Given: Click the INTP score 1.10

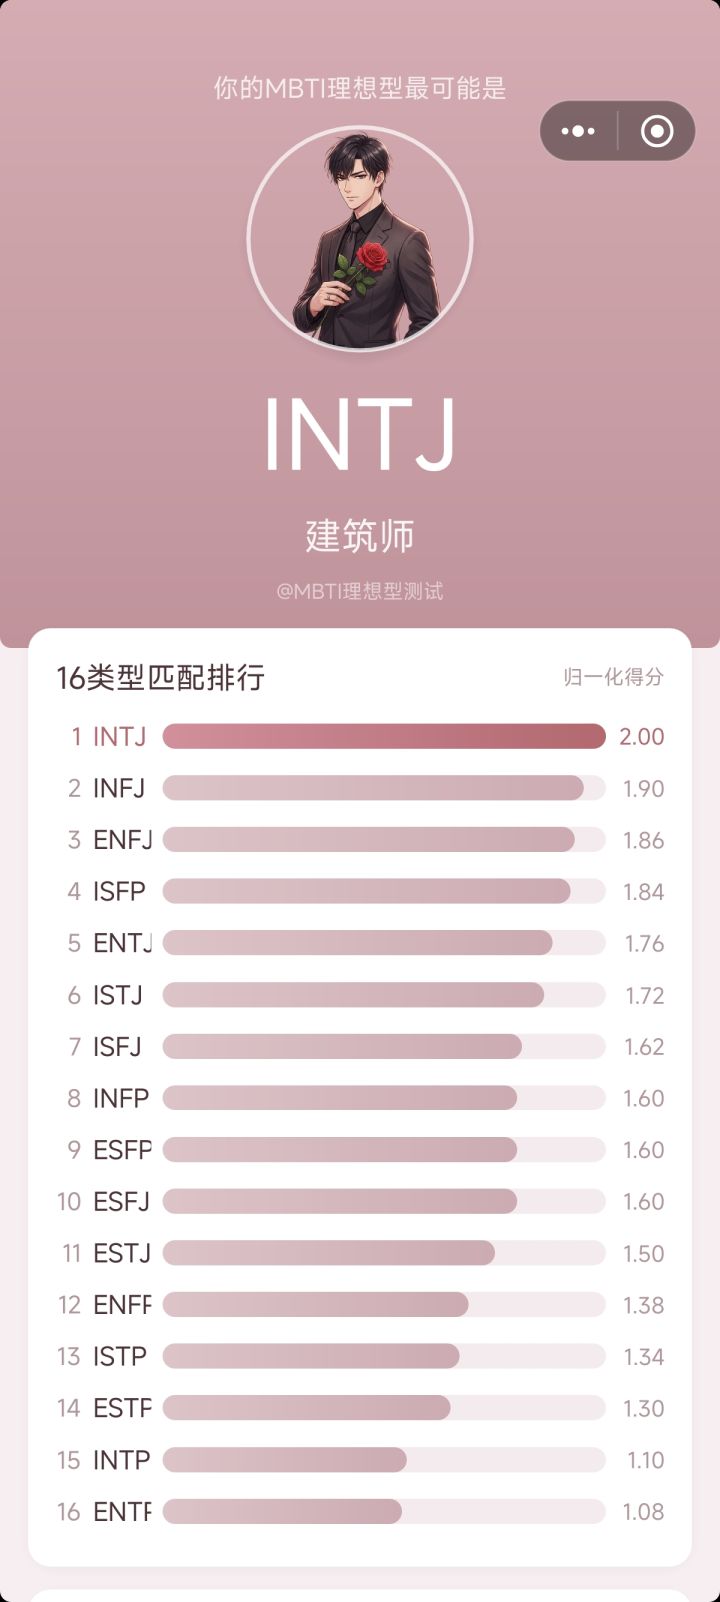Looking at the screenshot, I should coord(646,1460).
